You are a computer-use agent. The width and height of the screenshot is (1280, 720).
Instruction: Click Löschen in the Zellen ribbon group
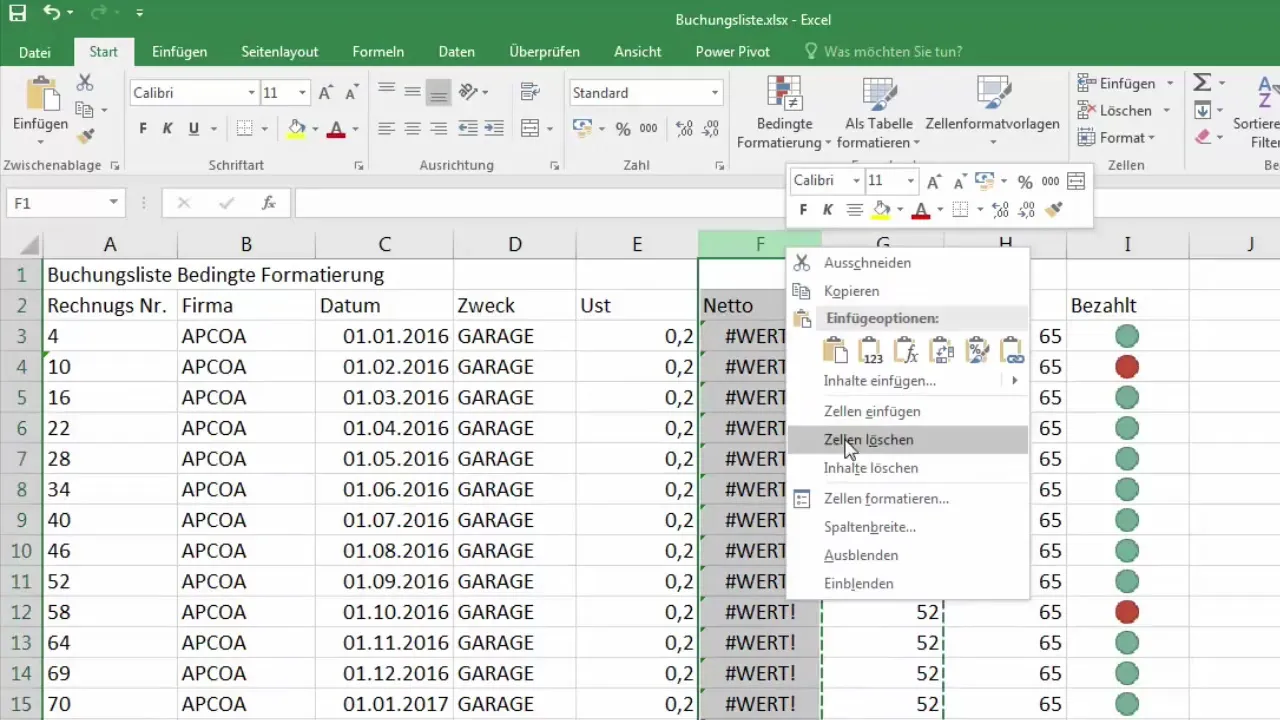tap(1114, 110)
